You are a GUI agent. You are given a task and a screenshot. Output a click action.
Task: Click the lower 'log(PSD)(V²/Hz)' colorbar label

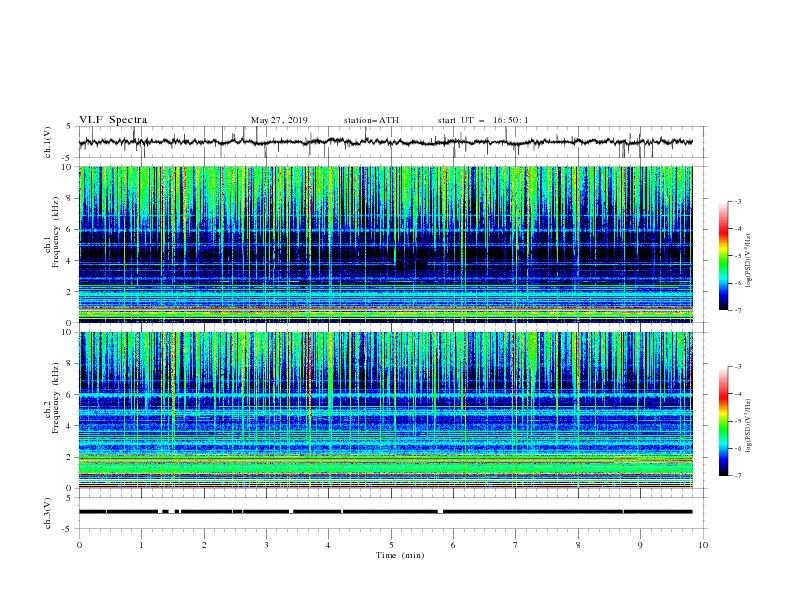point(748,426)
